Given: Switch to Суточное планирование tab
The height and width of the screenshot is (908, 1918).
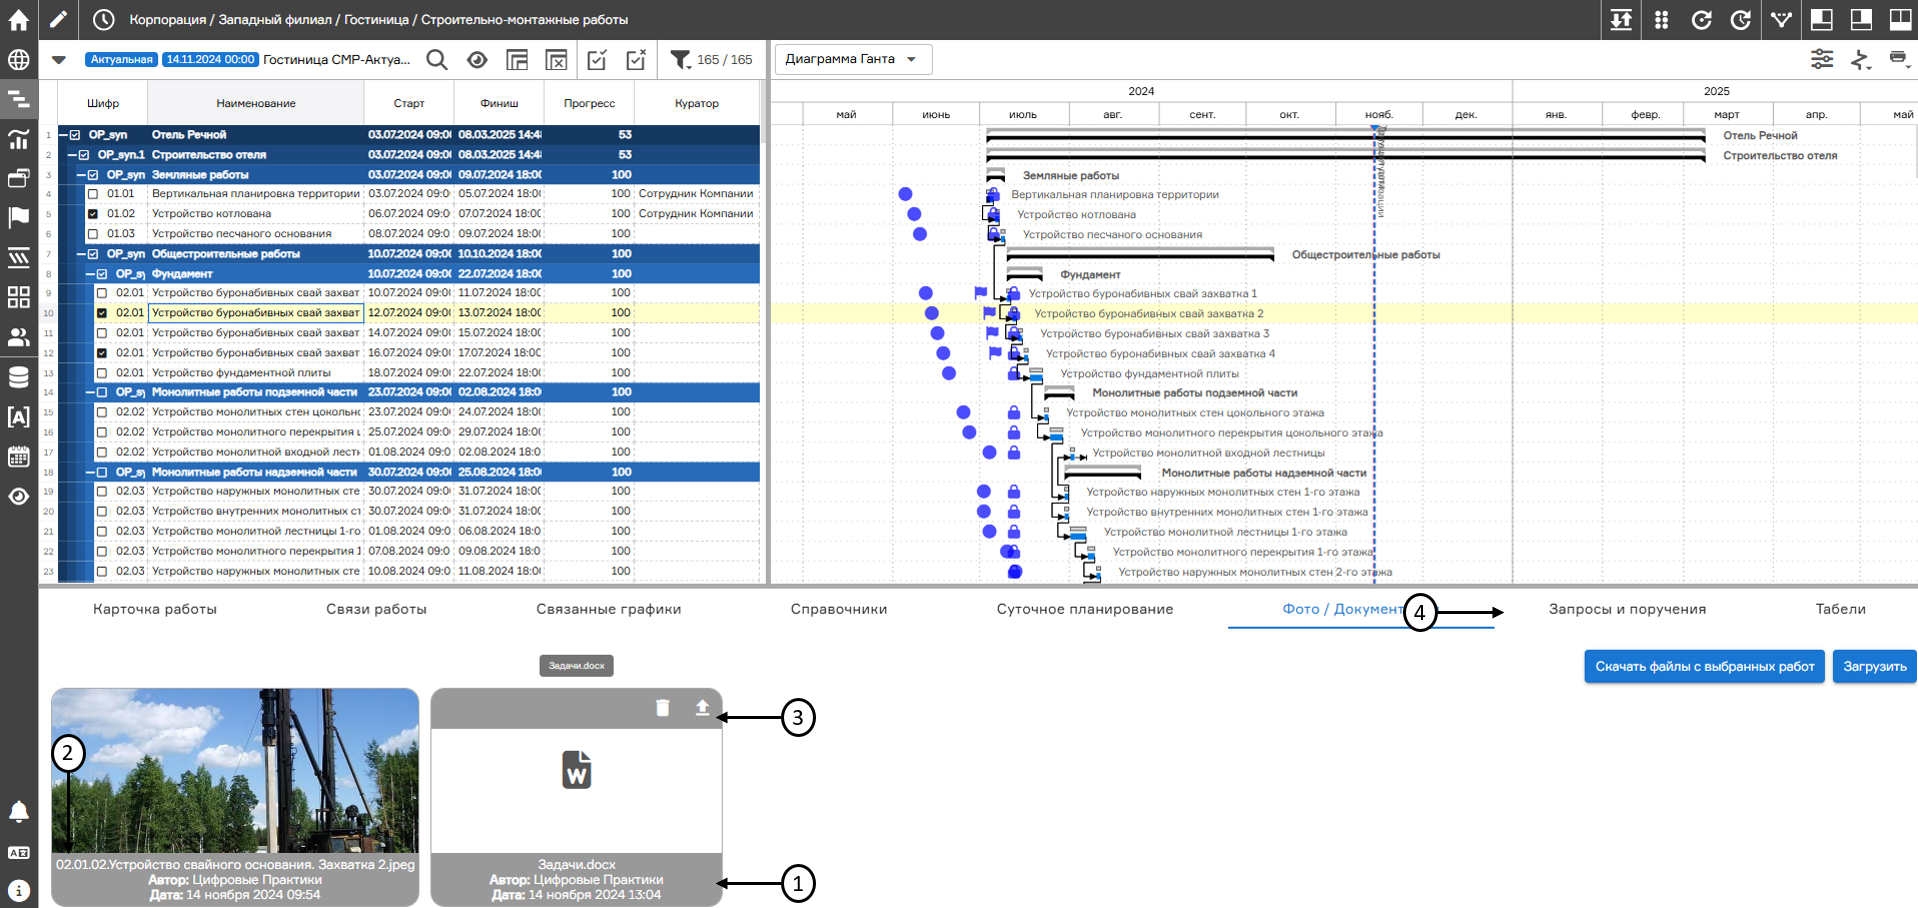Looking at the screenshot, I should point(1085,609).
